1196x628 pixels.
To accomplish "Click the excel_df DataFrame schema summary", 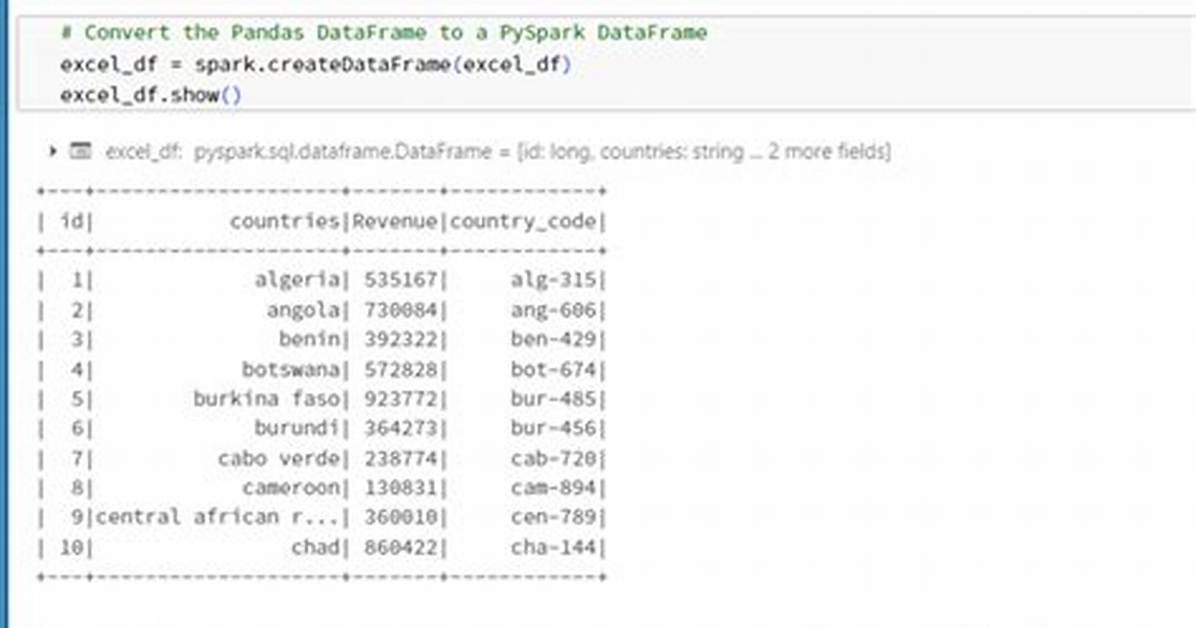I will coord(498,151).
